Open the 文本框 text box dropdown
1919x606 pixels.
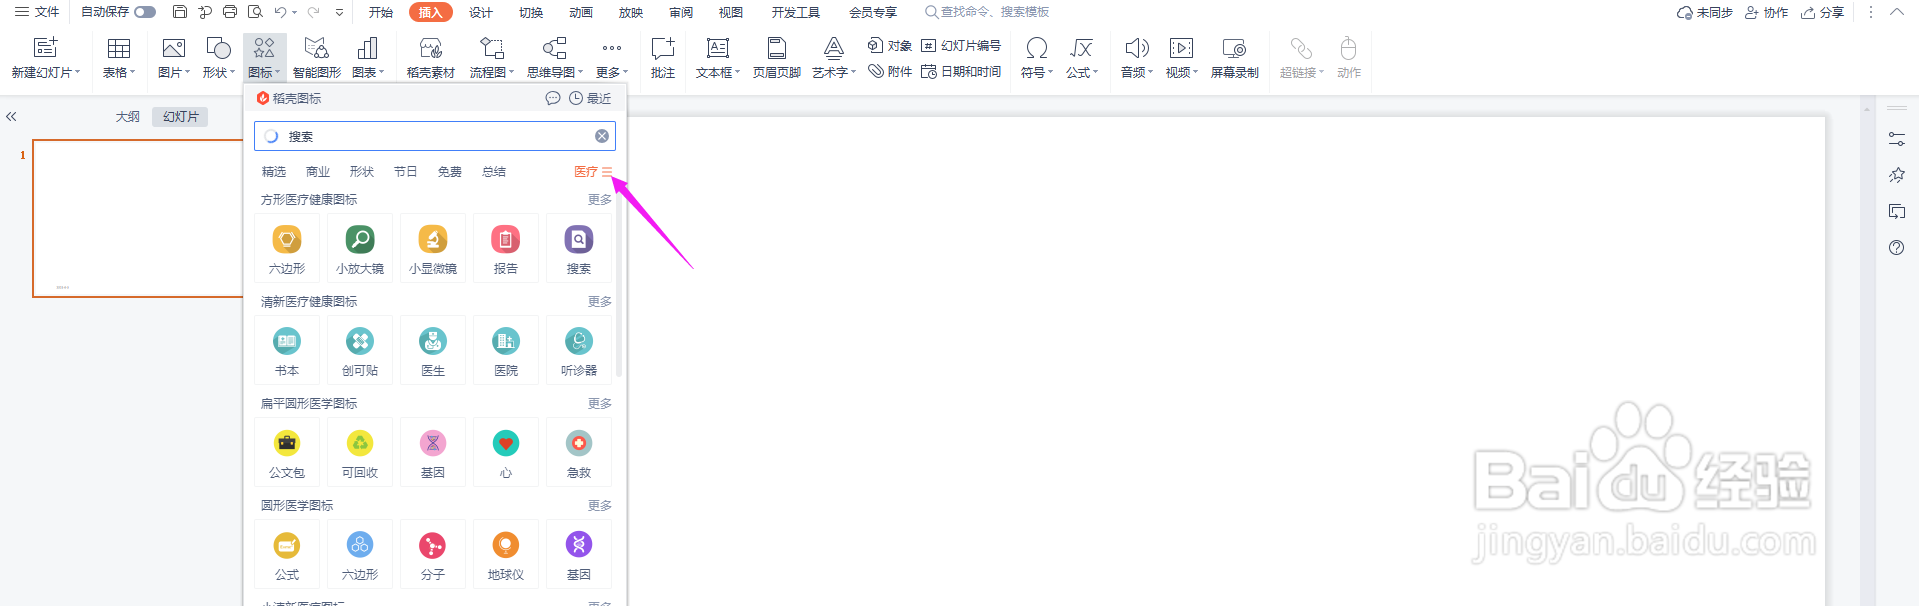[718, 58]
